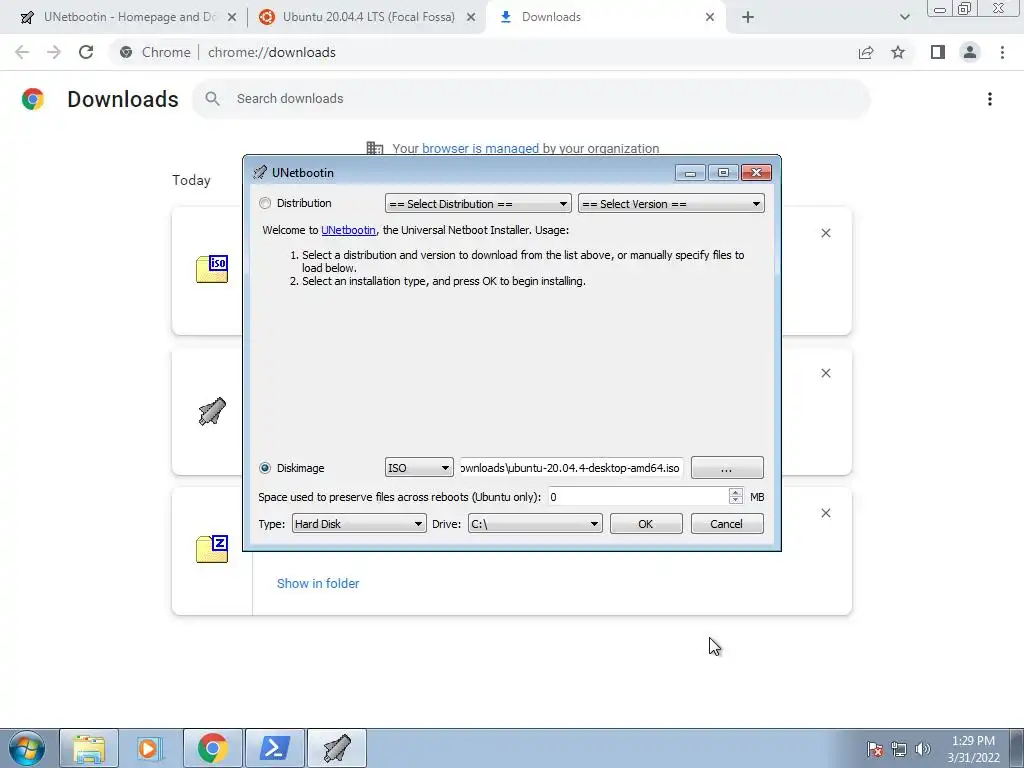This screenshot has width=1024, height=768.
Task: Decrease persistence space with down arrow
Action: point(736,501)
